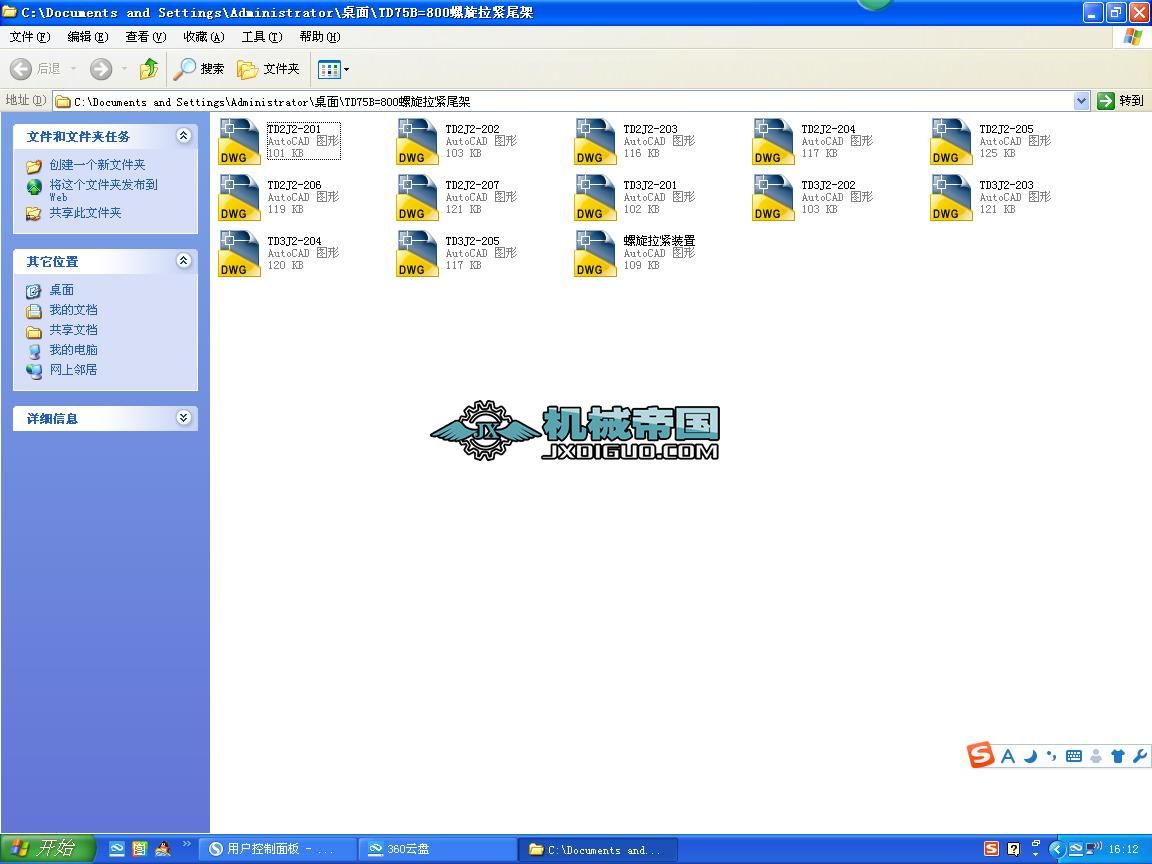Click the Sogou S tray icon
The width and height of the screenshot is (1152, 864).
(991, 849)
